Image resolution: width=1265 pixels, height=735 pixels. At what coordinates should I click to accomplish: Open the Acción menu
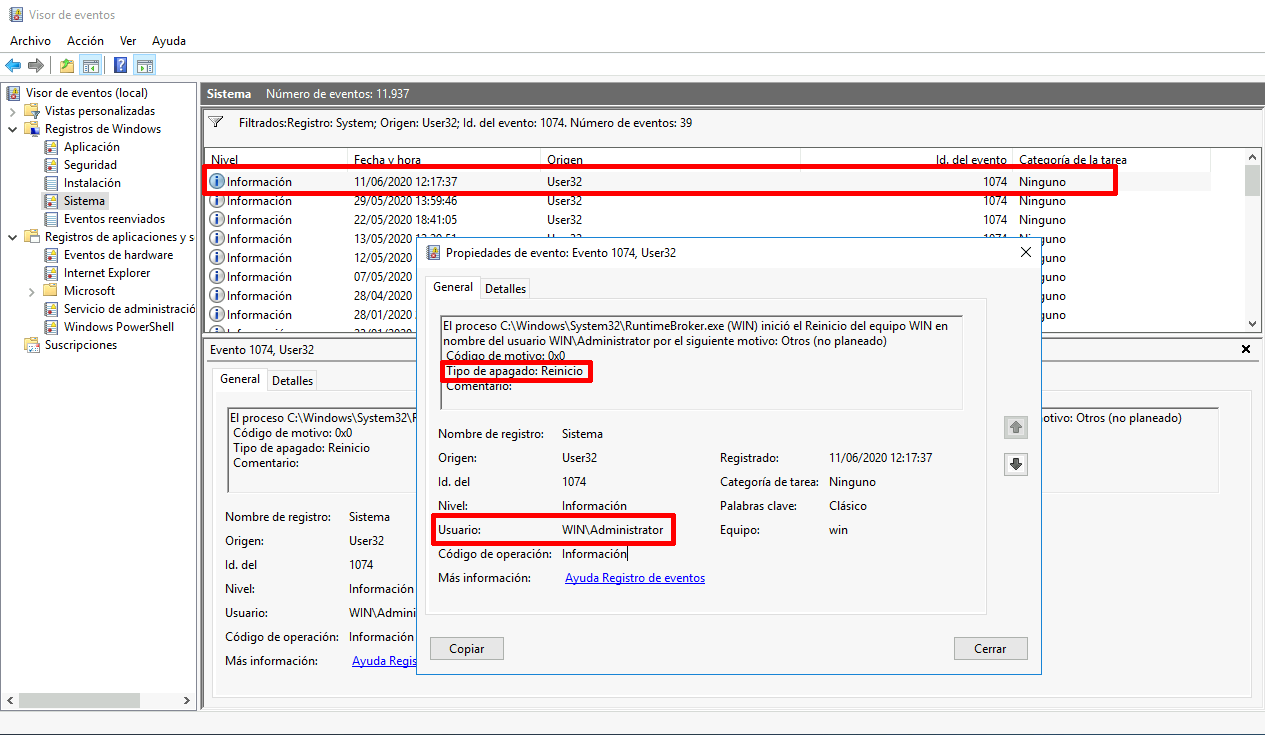pyautogui.click(x=85, y=40)
